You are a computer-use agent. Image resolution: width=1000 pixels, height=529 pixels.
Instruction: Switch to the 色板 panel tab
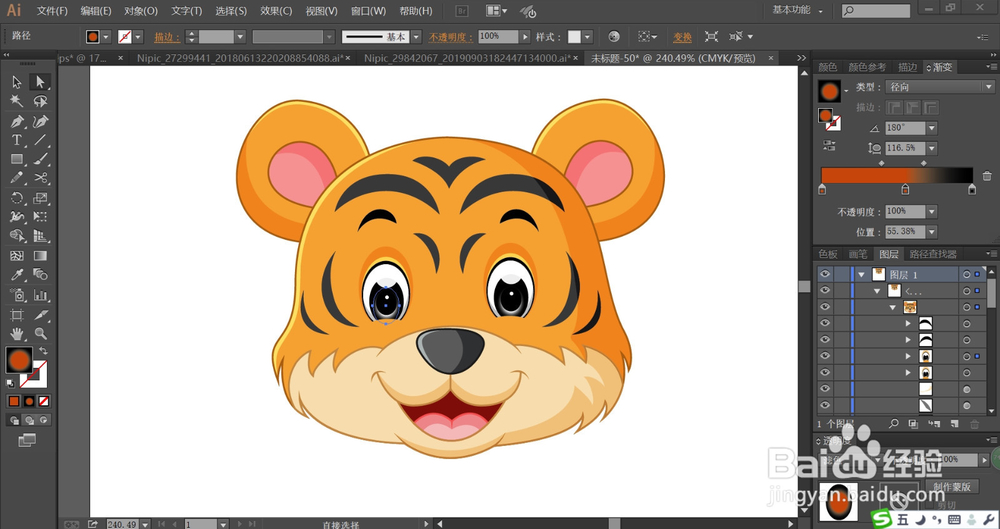click(828, 254)
